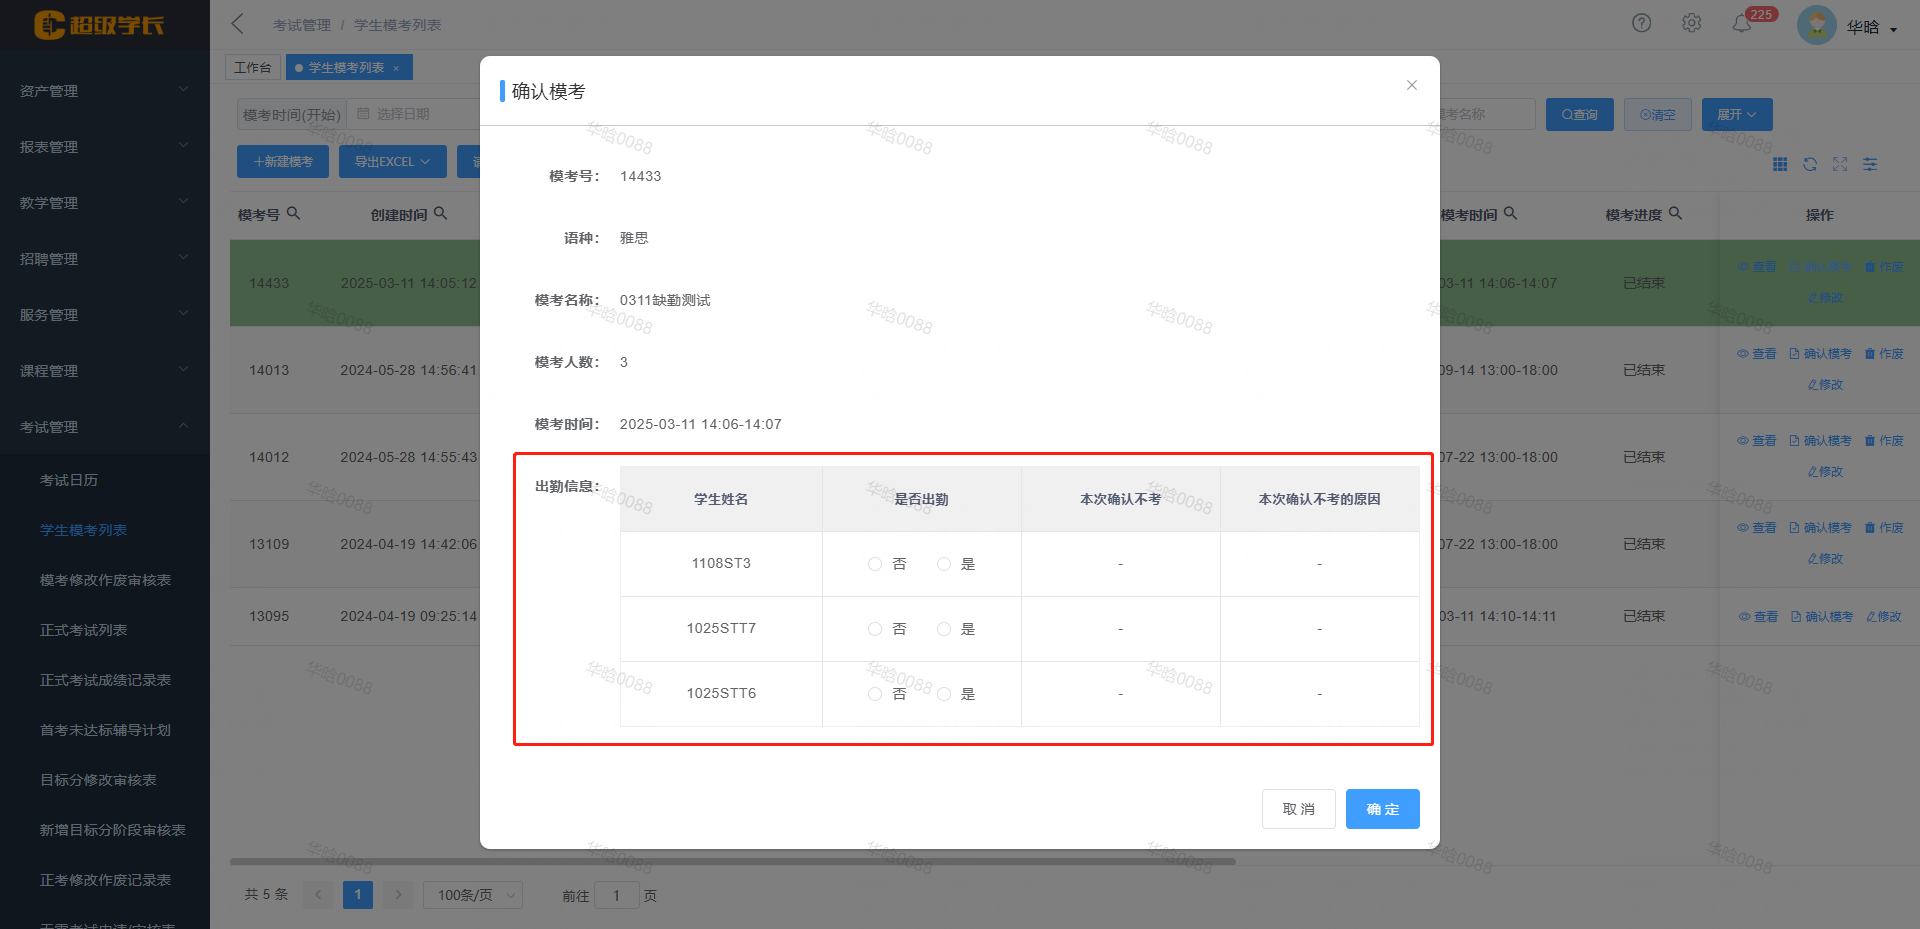Cancel the 确认模考 dialog via 取消
This screenshot has height=929, width=1920.
(x=1298, y=809)
